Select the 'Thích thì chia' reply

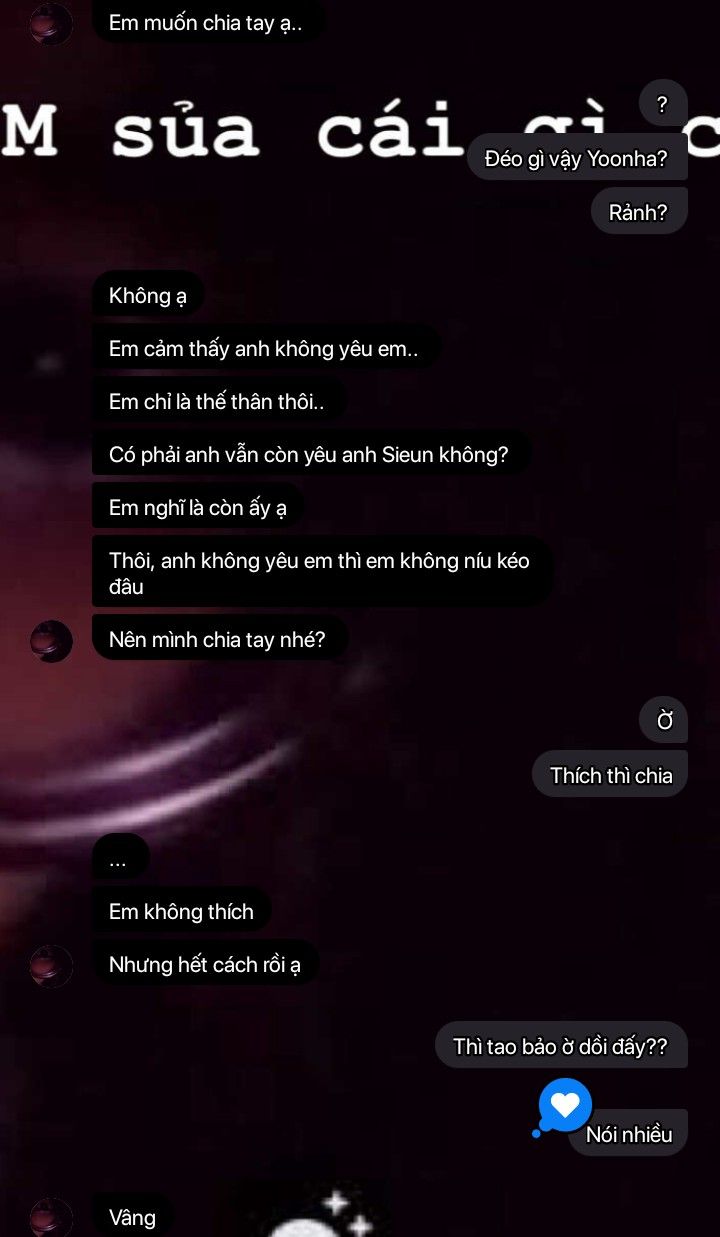coord(611,775)
